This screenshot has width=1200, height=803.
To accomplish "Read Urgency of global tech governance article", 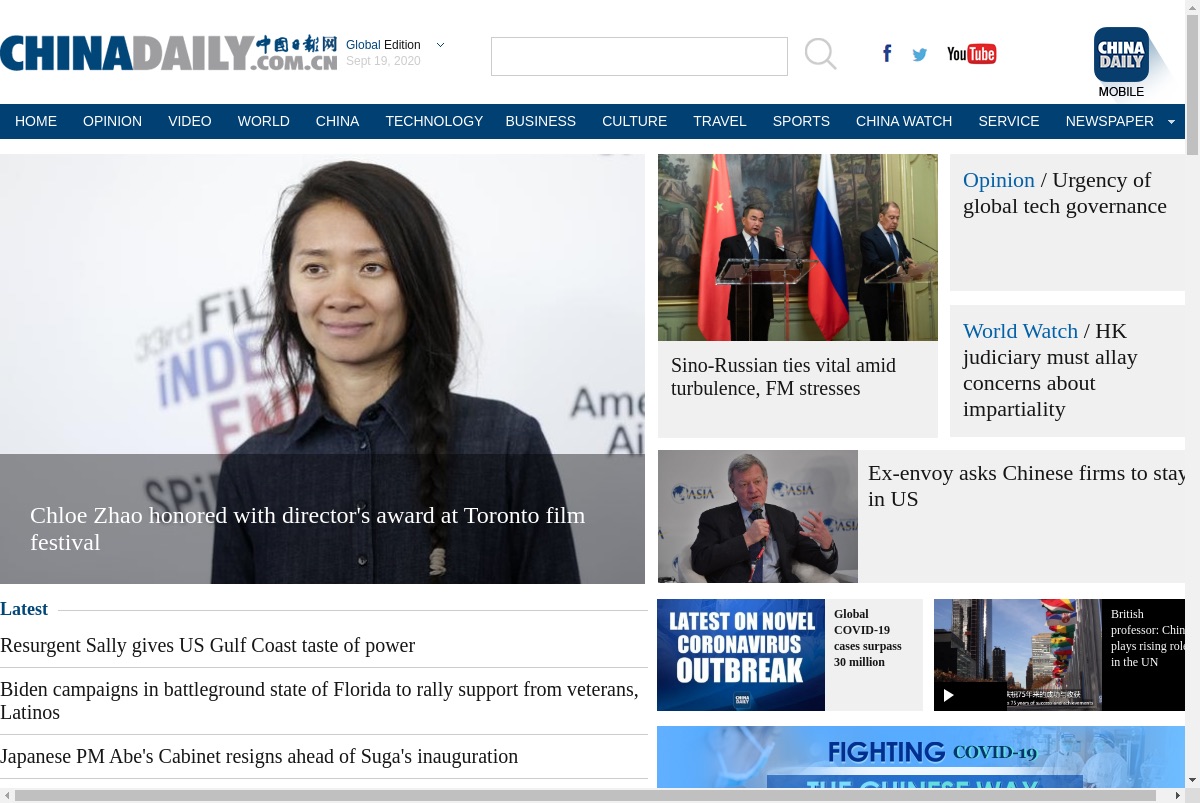I will [x=1065, y=193].
